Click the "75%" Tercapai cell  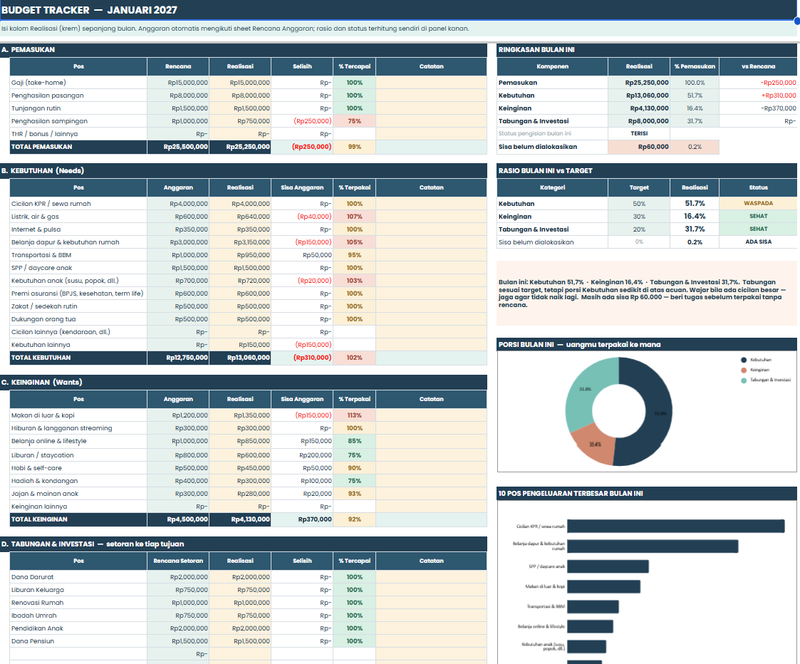tap(354, 121)
